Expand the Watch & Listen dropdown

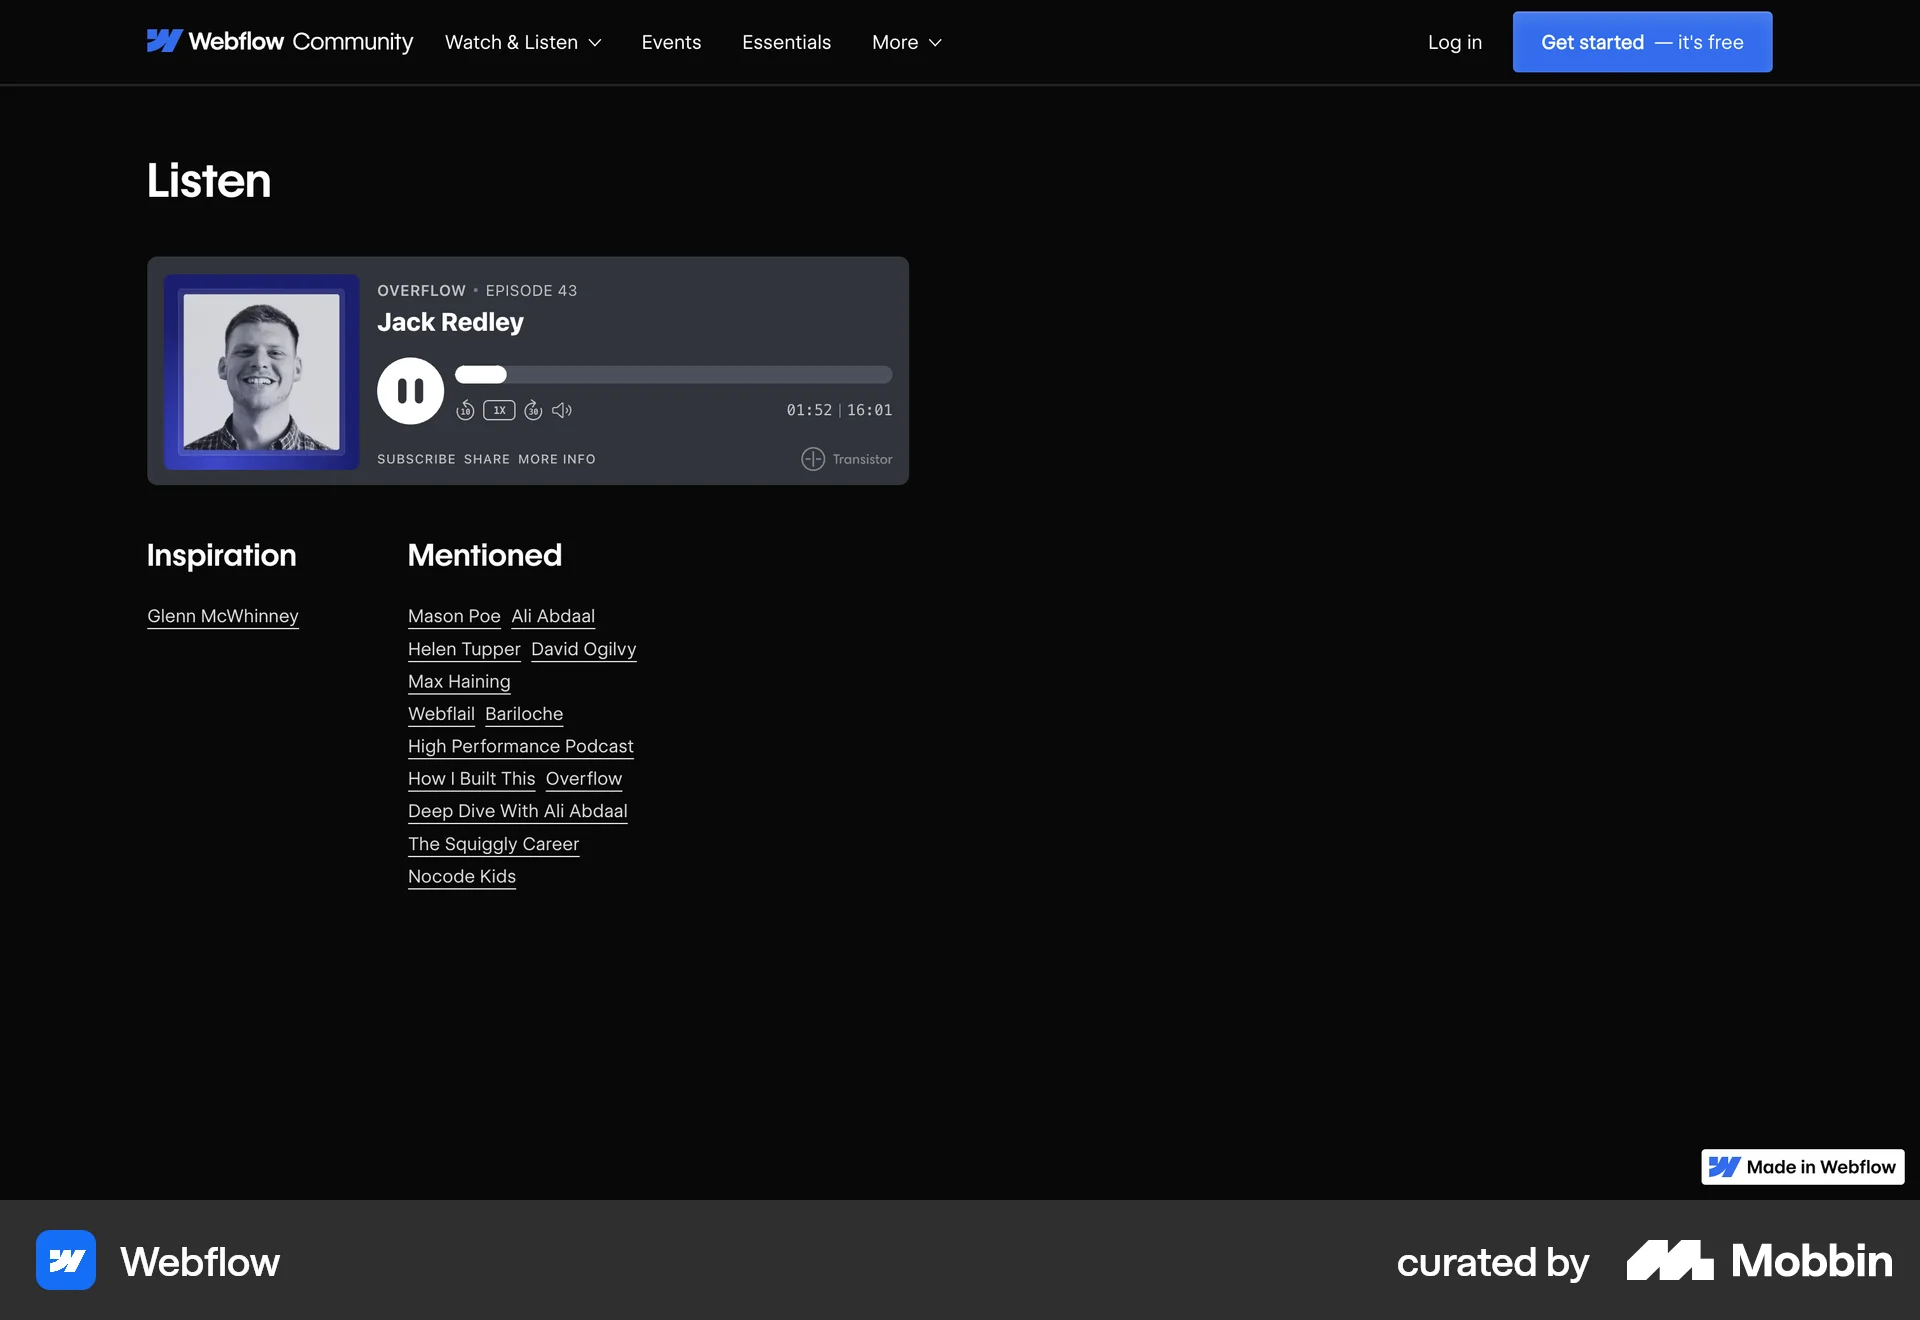pyautogui.click(x=522, y=42)
